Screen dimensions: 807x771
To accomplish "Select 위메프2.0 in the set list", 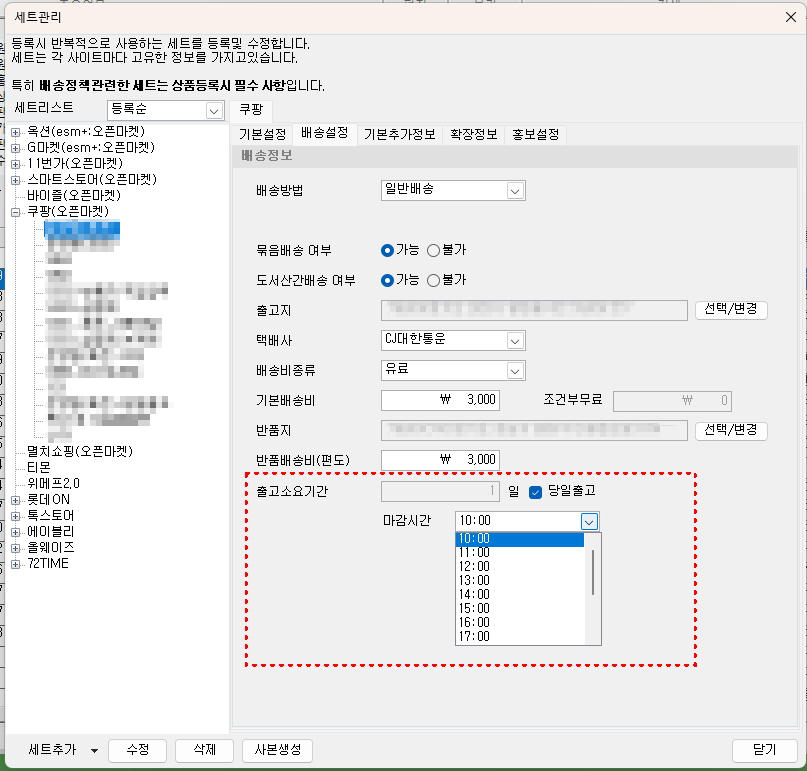I will [53, 483].
